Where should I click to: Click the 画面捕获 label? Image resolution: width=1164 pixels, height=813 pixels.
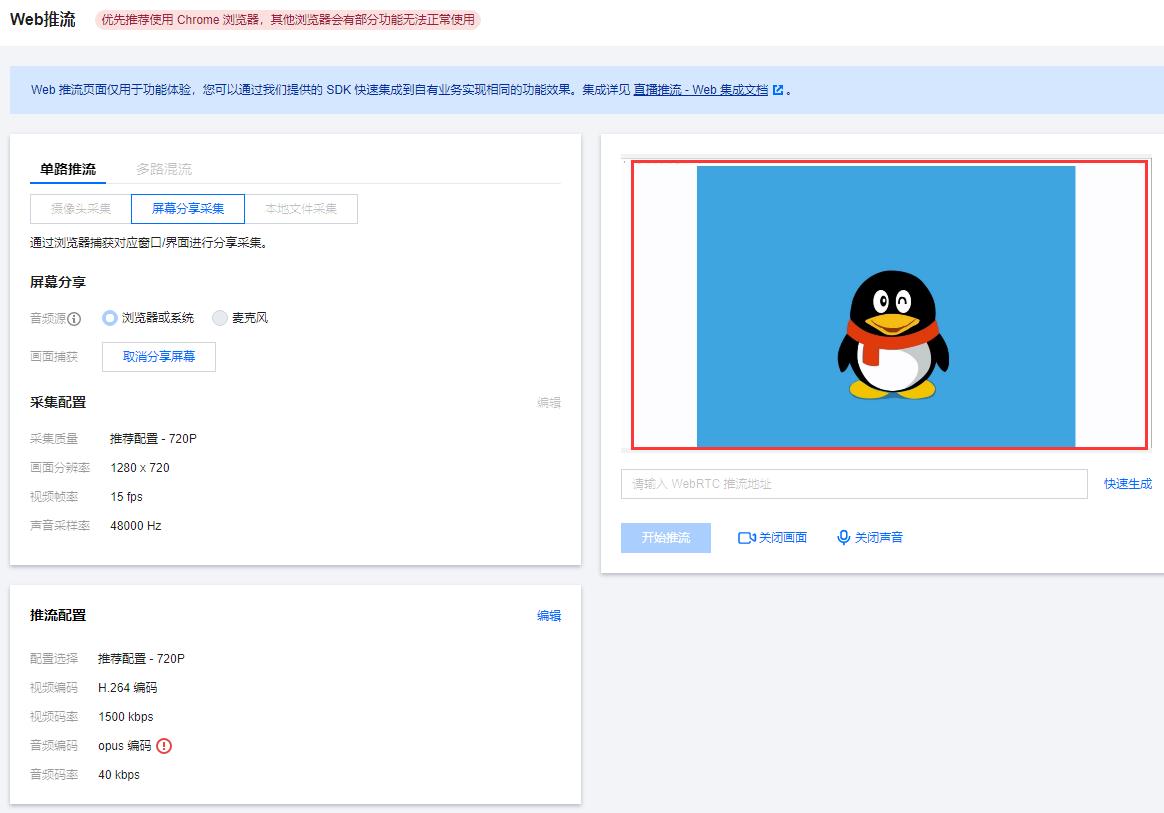(54, 356)
